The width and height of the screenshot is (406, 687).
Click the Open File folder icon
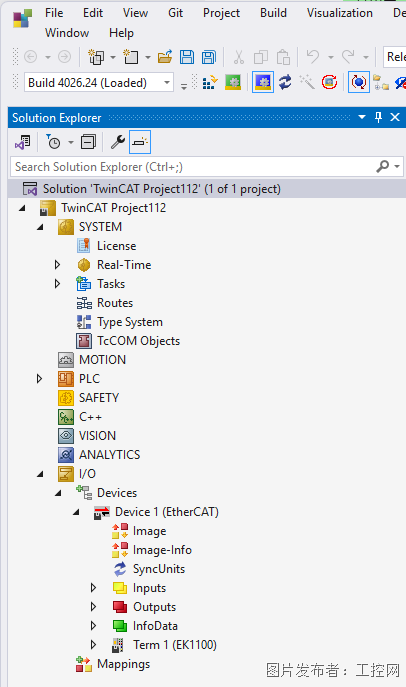pyautogui.click(x=165, y=57)
